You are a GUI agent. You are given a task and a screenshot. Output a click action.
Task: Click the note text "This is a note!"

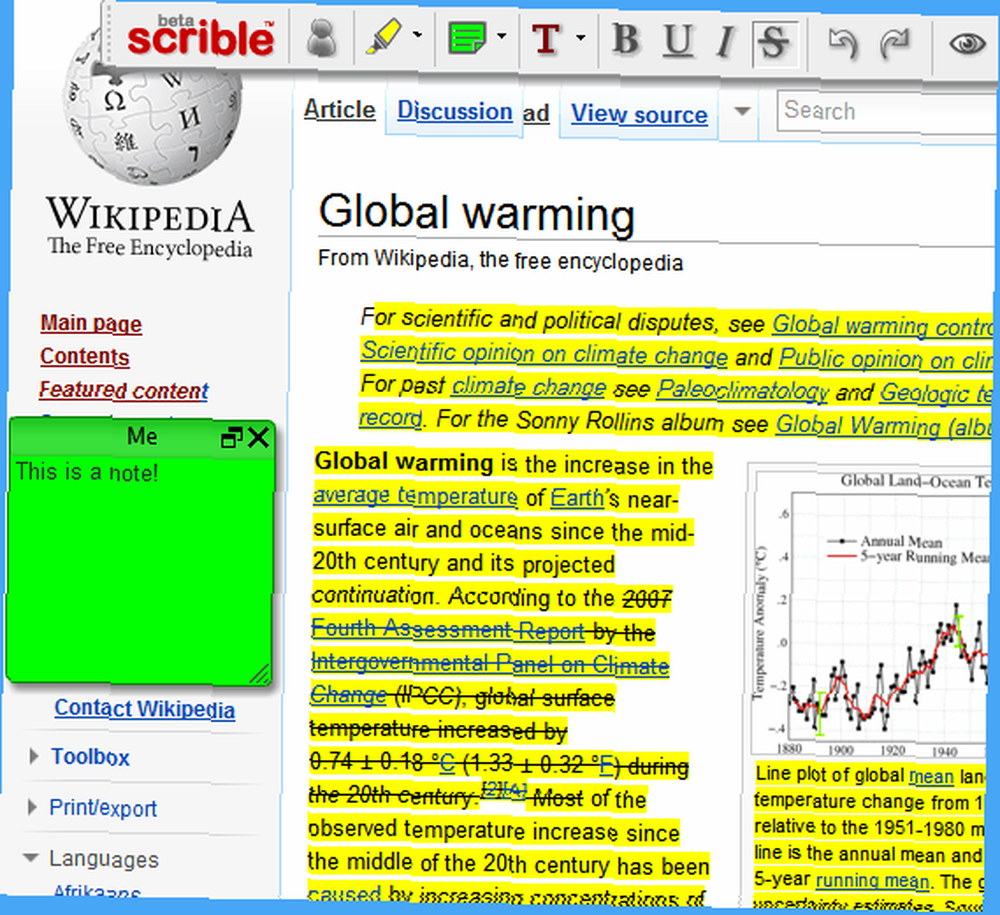coord(87,472)
